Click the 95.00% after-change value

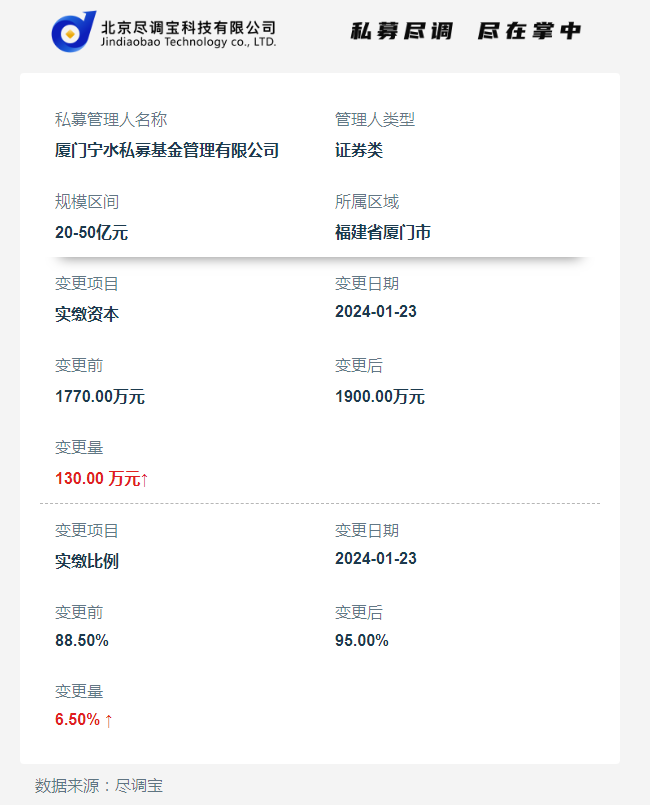[362, 640]
